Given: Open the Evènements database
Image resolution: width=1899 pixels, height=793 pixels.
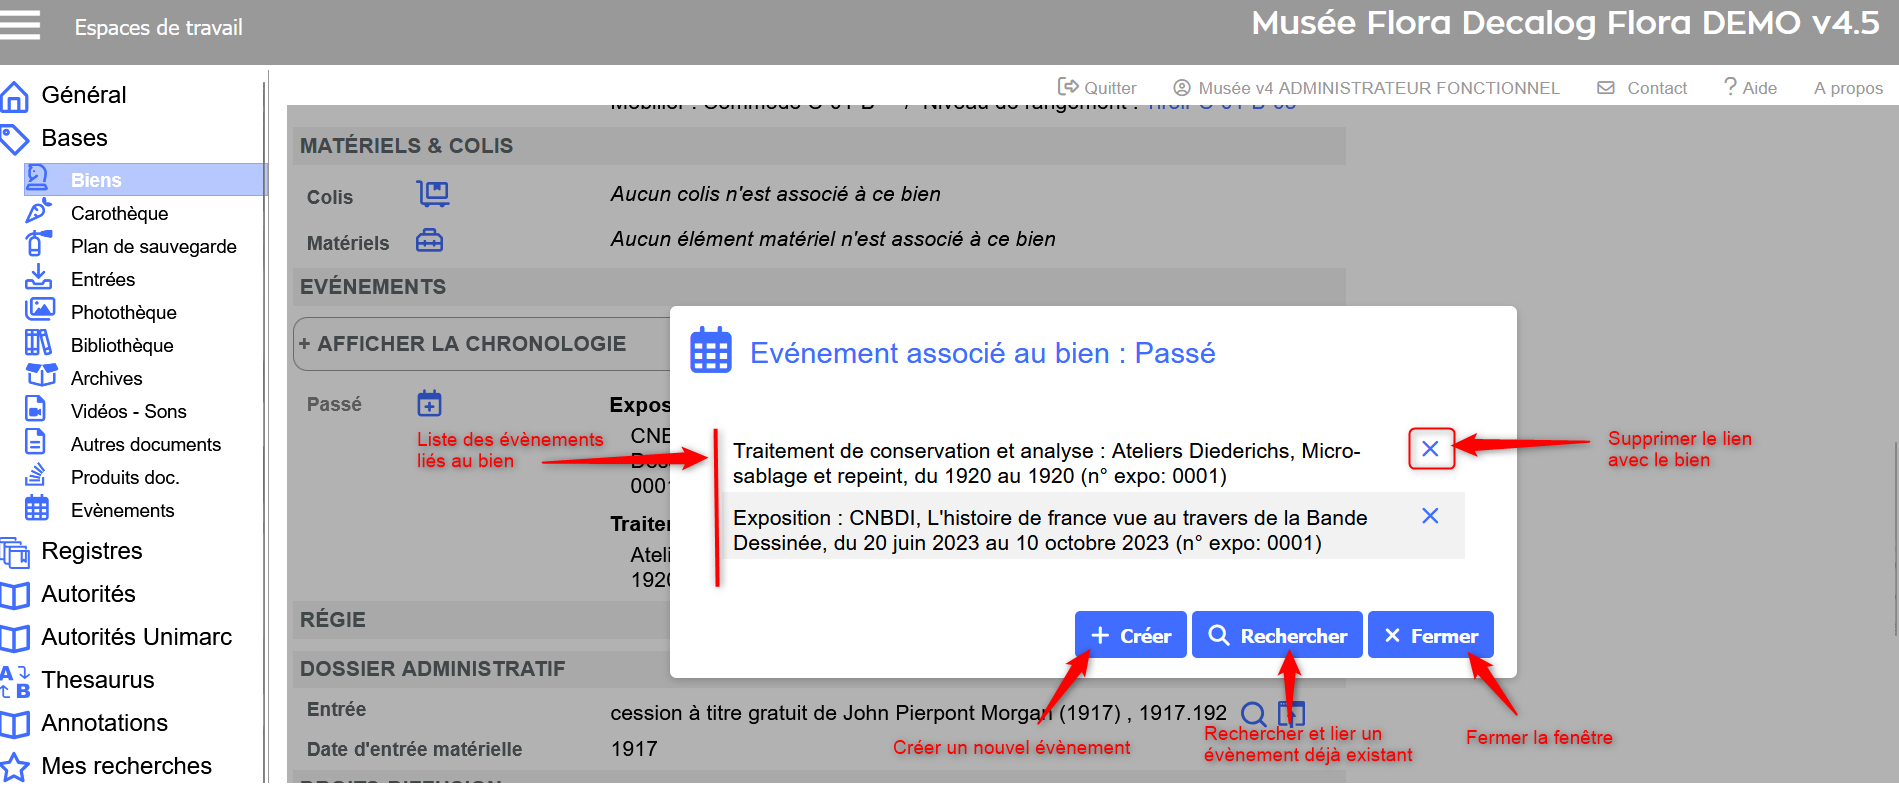Looking at the screenshot, I should [122, 510].
